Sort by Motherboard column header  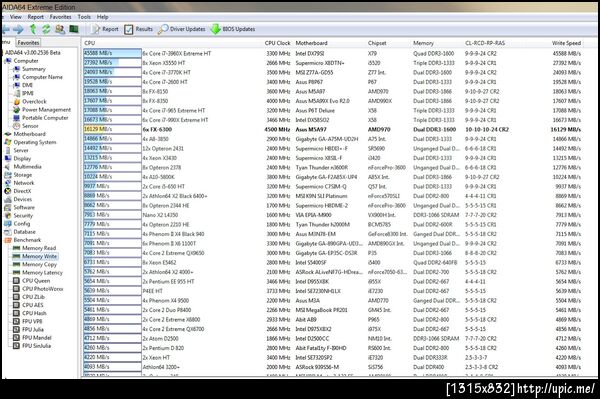pyautogui.click(x=311, y=43)
